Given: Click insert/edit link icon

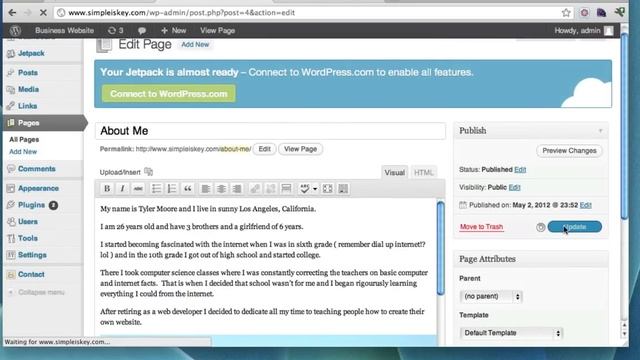Looking at the screenshot, I should point(255,189).
